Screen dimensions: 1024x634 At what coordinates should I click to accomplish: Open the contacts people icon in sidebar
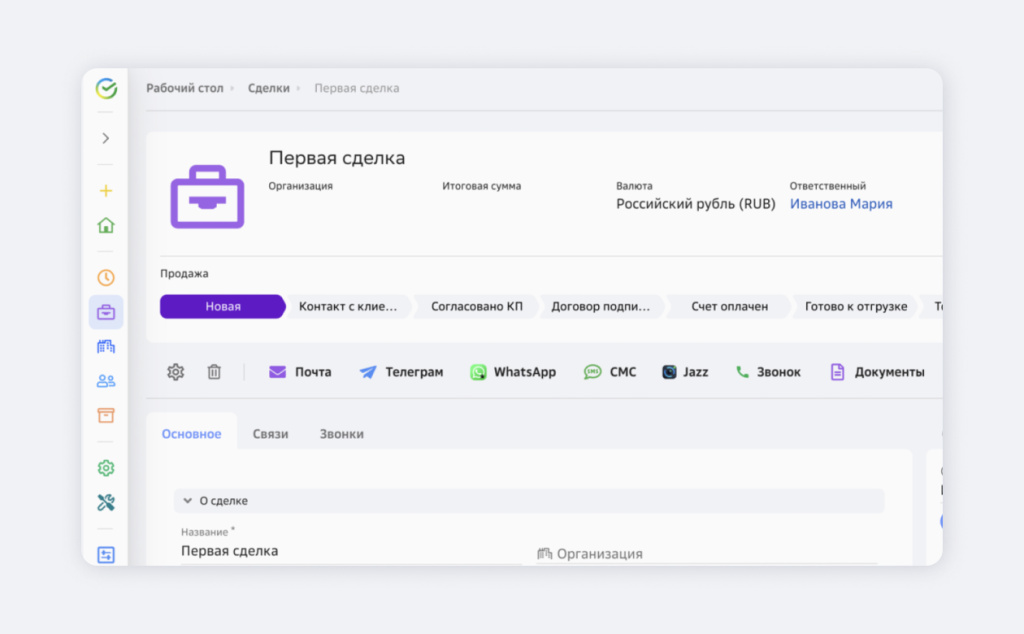tap(106, 381)
